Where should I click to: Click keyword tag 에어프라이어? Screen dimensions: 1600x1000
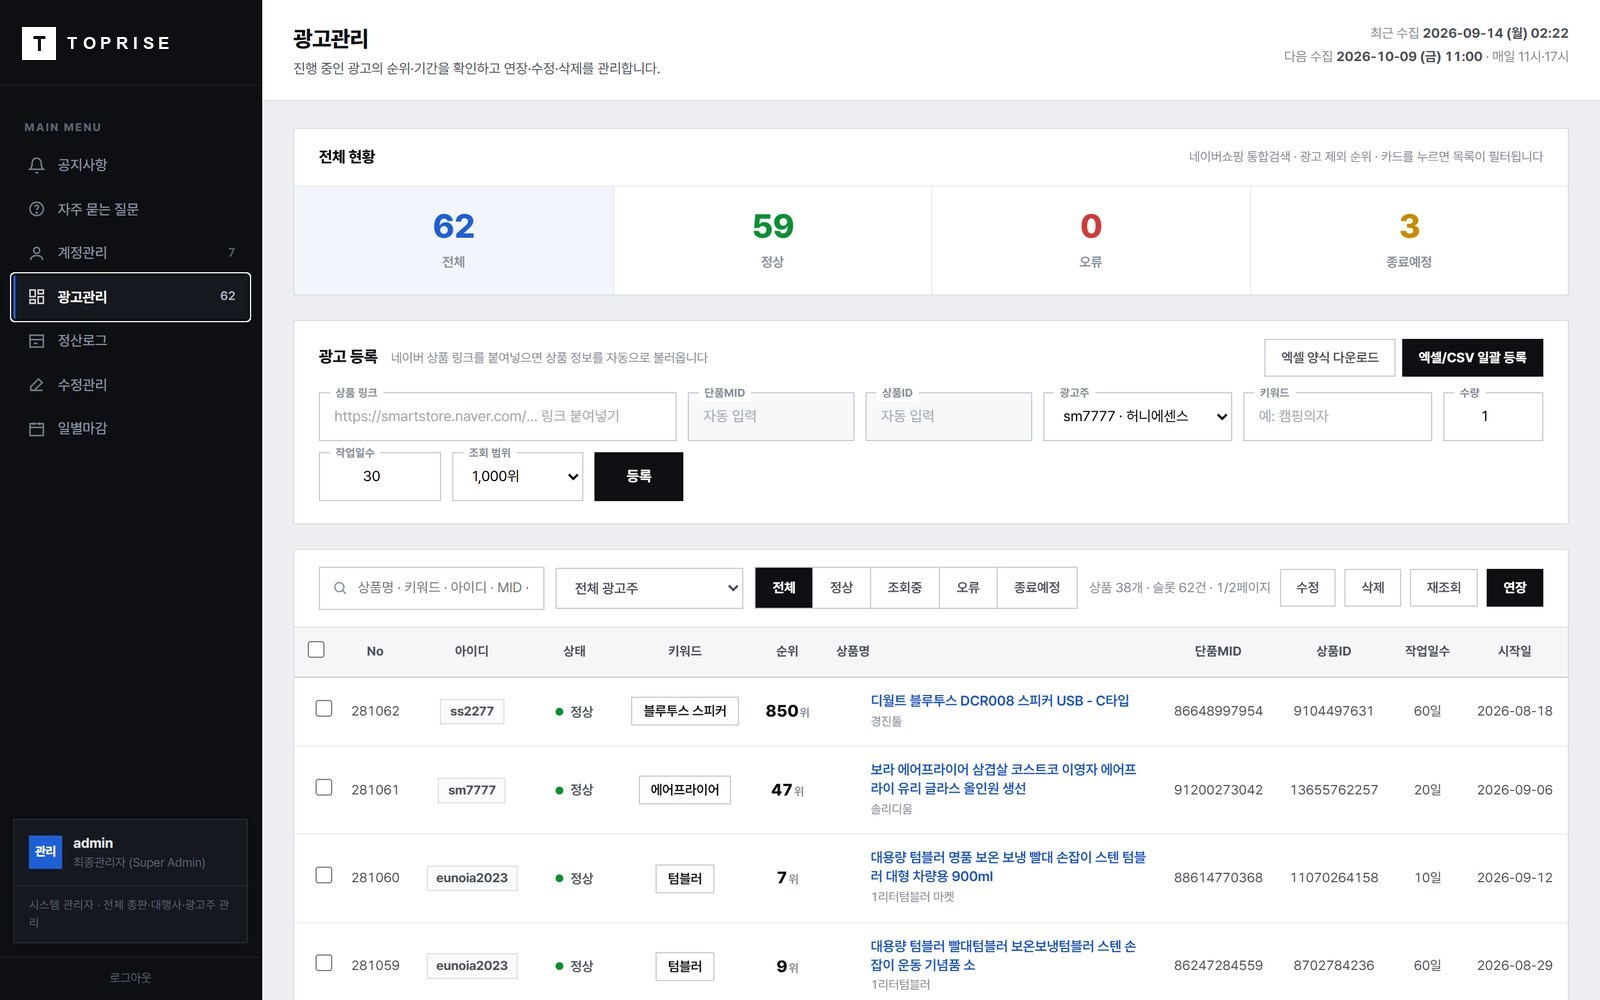click(685, 790)
